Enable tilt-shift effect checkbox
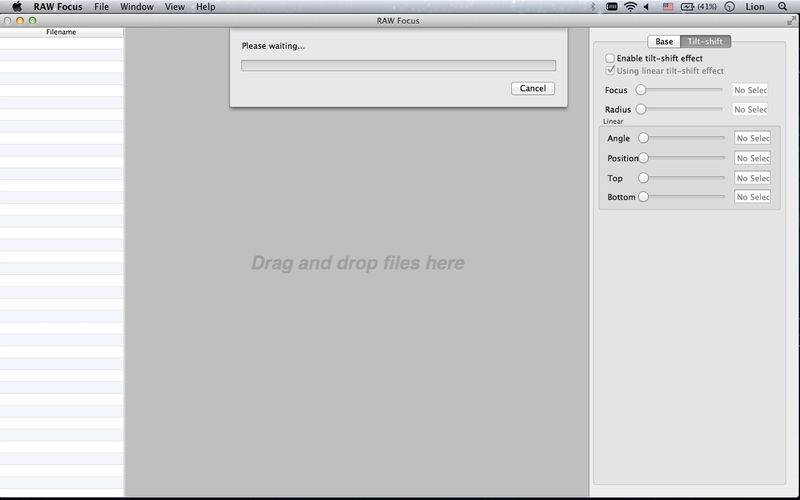Screen dimensions: 800x500 (x=610, y=58)
